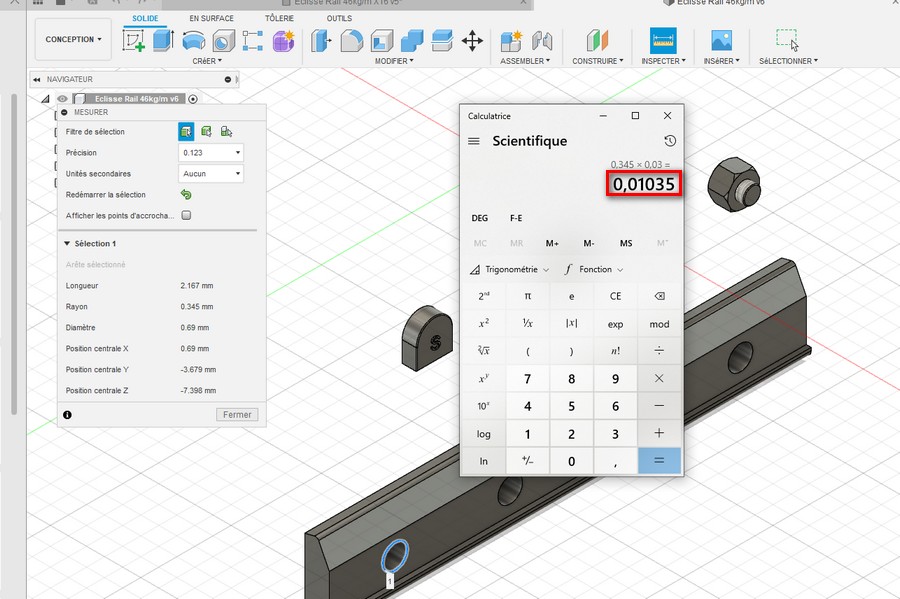Switch to the EN SURFACE tab
Viewport: 900px width, 599px height.
(x=211, y=18)
